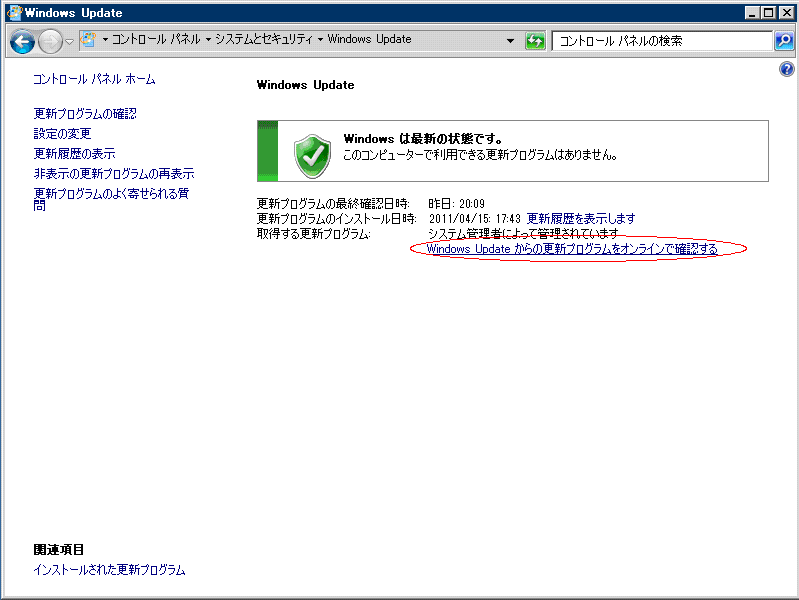Maximize the Windows Update window
Viewport: 799px width, 600px height.
pos(769,13)
